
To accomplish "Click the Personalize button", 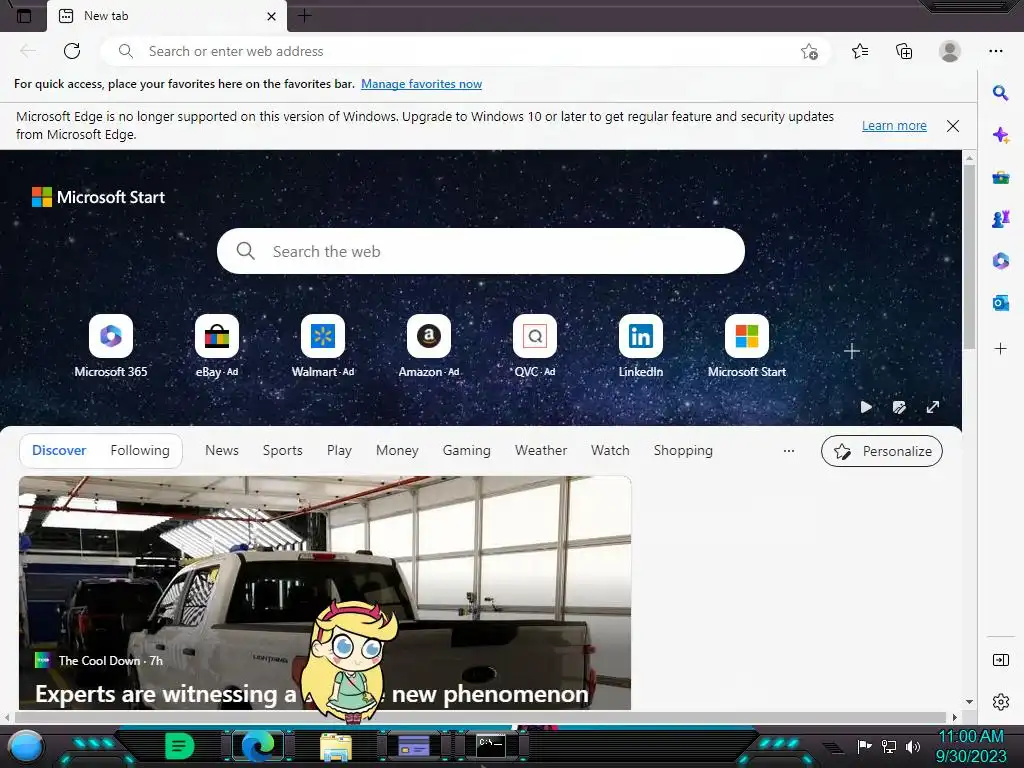I will 882,451.
